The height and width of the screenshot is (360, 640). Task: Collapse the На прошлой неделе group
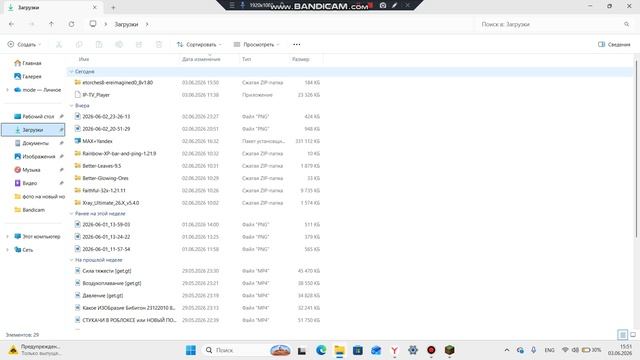point(71,260)
